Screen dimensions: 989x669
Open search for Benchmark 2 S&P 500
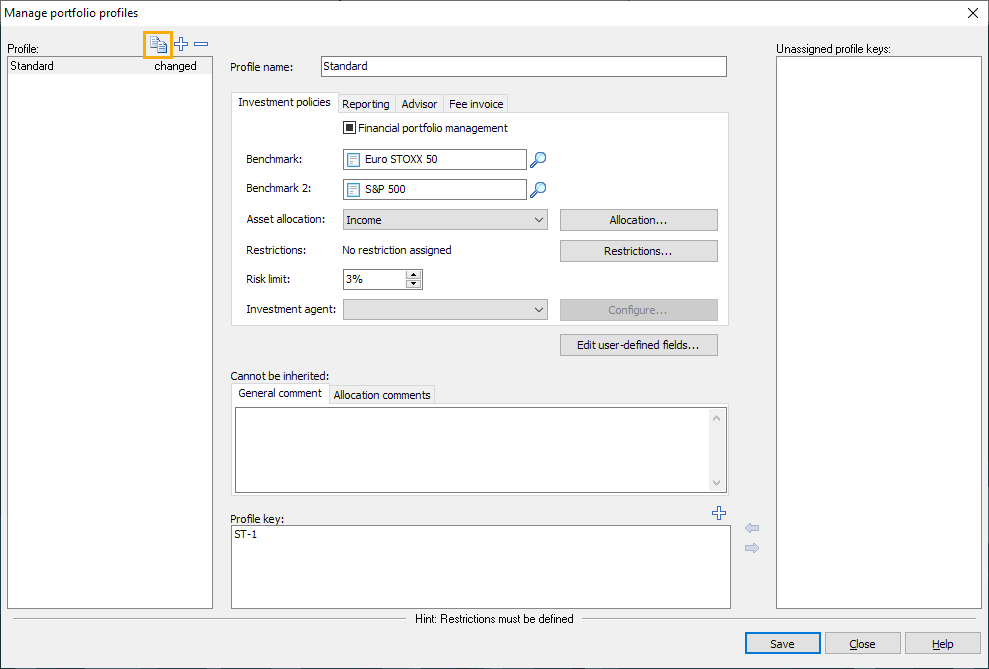[x=538, y=189]
